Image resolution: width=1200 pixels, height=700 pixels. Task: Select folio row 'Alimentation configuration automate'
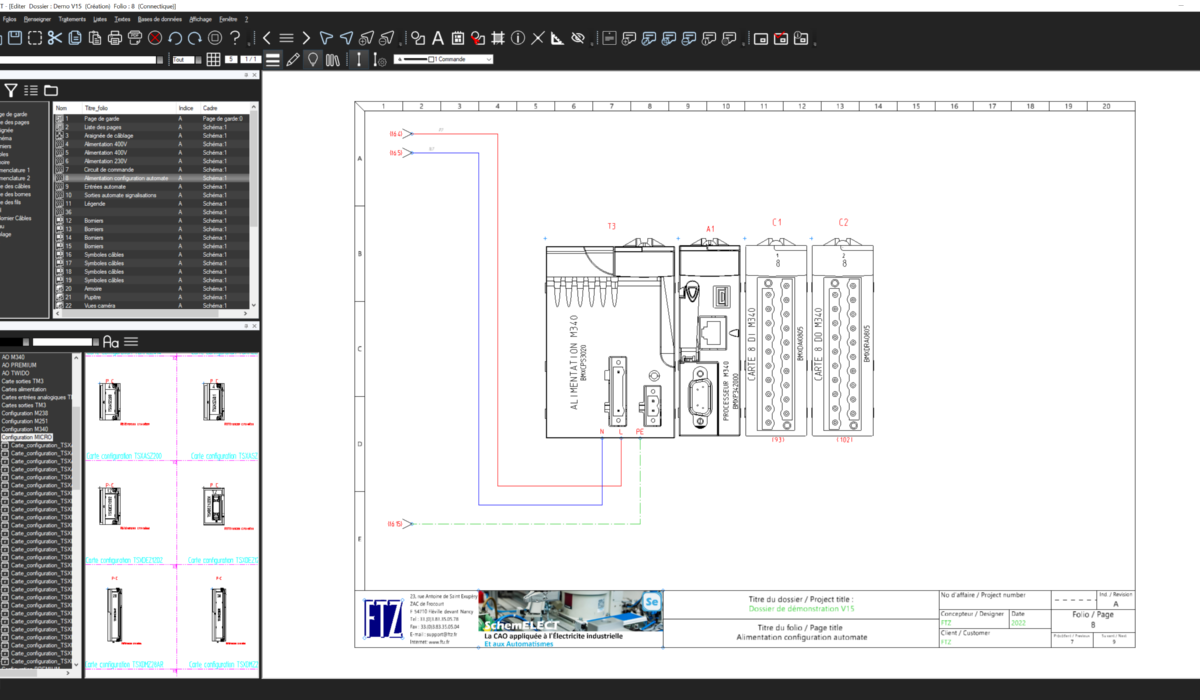150,178
